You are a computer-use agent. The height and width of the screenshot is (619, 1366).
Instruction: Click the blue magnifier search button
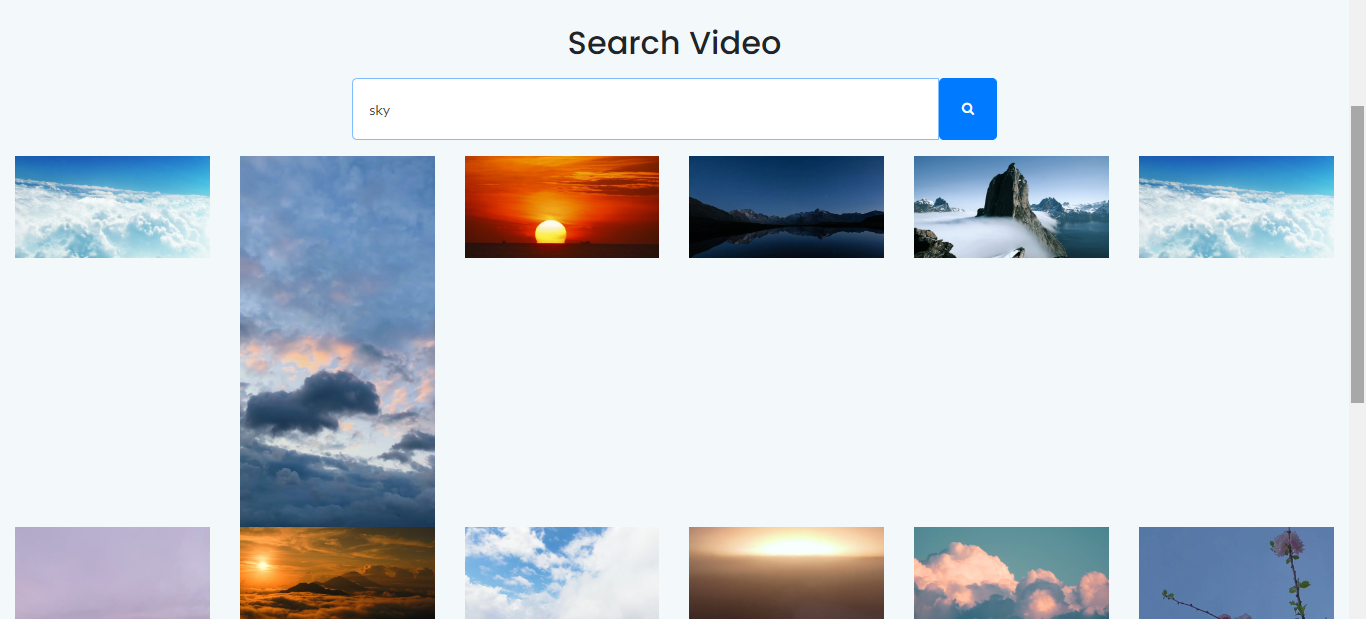point(967,109)
